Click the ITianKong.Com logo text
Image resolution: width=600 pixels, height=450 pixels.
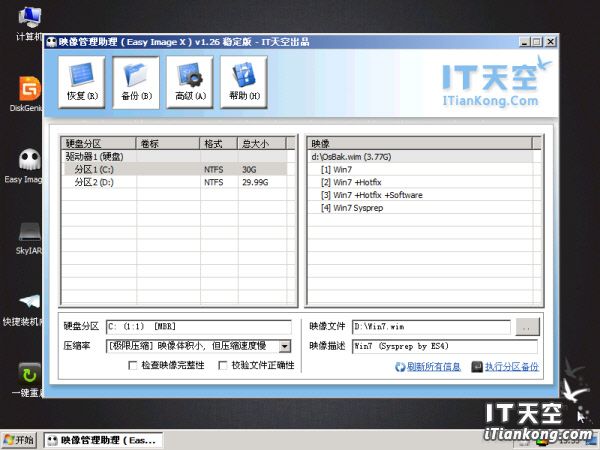(491, 101)
